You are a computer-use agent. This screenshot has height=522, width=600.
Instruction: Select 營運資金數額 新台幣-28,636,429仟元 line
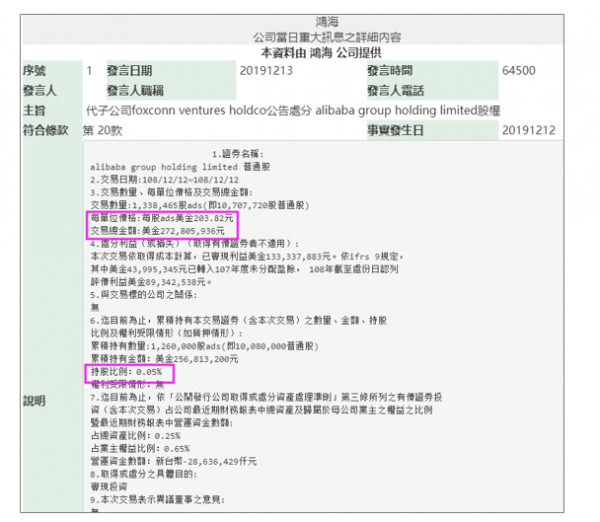tap(173, 462)
